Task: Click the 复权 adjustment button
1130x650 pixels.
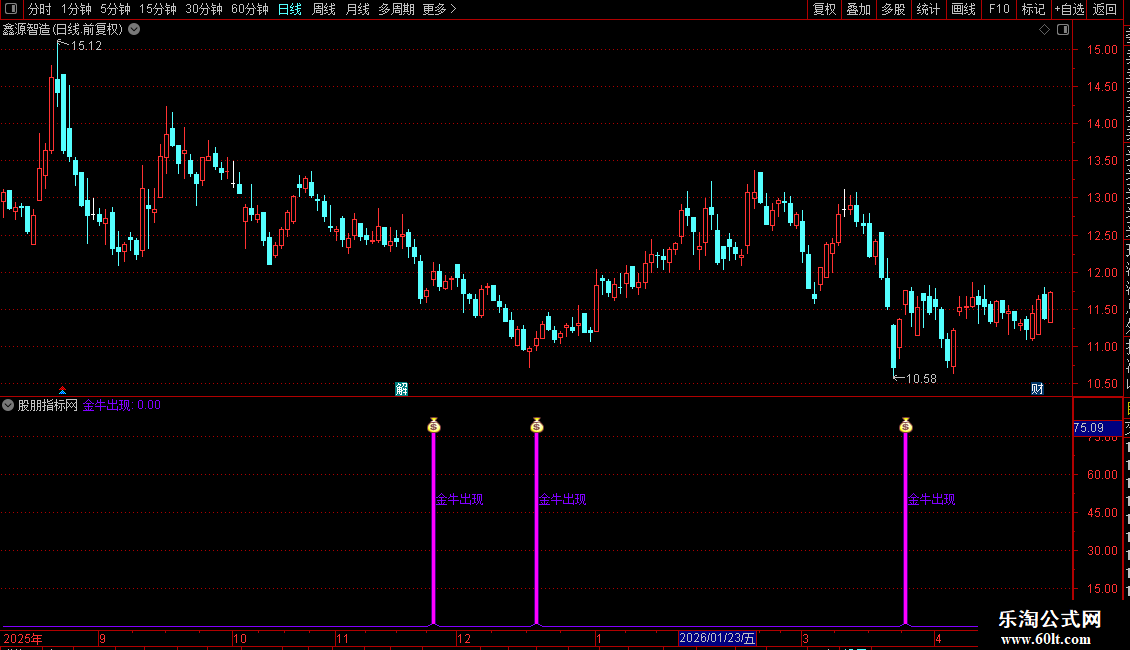Action: 824,9
